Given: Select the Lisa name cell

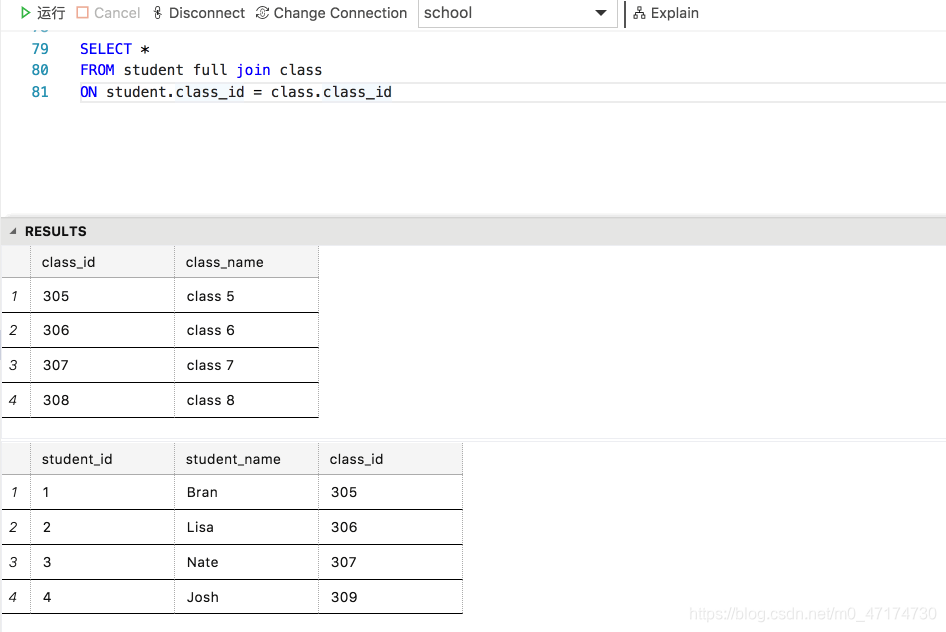Looking at the screenshot, I should (x=246, y=527).
